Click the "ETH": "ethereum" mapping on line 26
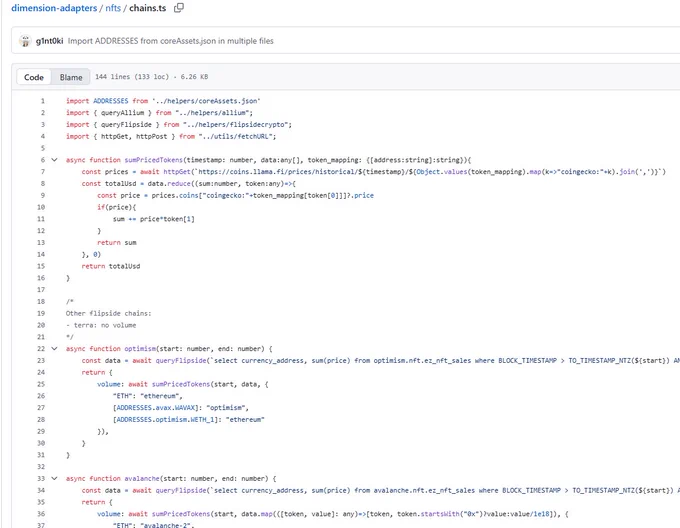Image resolution: width=680 pixels, height=528 pixels. pos(147,396)
